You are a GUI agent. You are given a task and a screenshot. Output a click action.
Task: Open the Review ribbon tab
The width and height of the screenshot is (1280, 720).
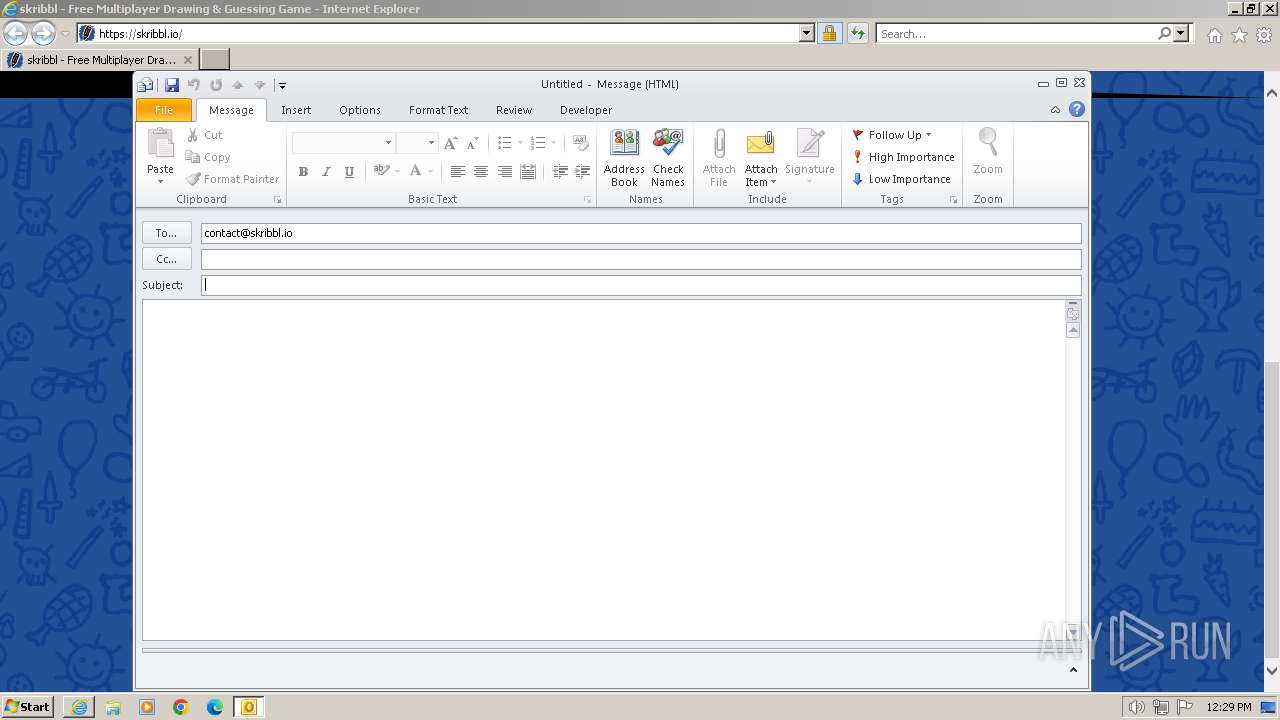tap(514, 110)
